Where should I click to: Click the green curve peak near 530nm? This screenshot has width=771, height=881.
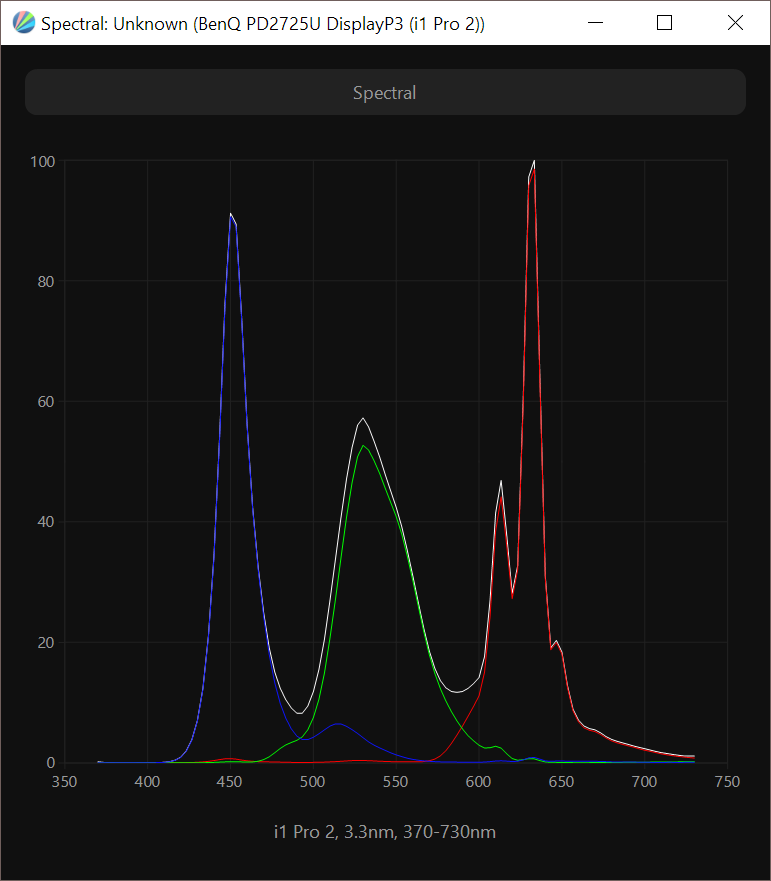(364, 445)
